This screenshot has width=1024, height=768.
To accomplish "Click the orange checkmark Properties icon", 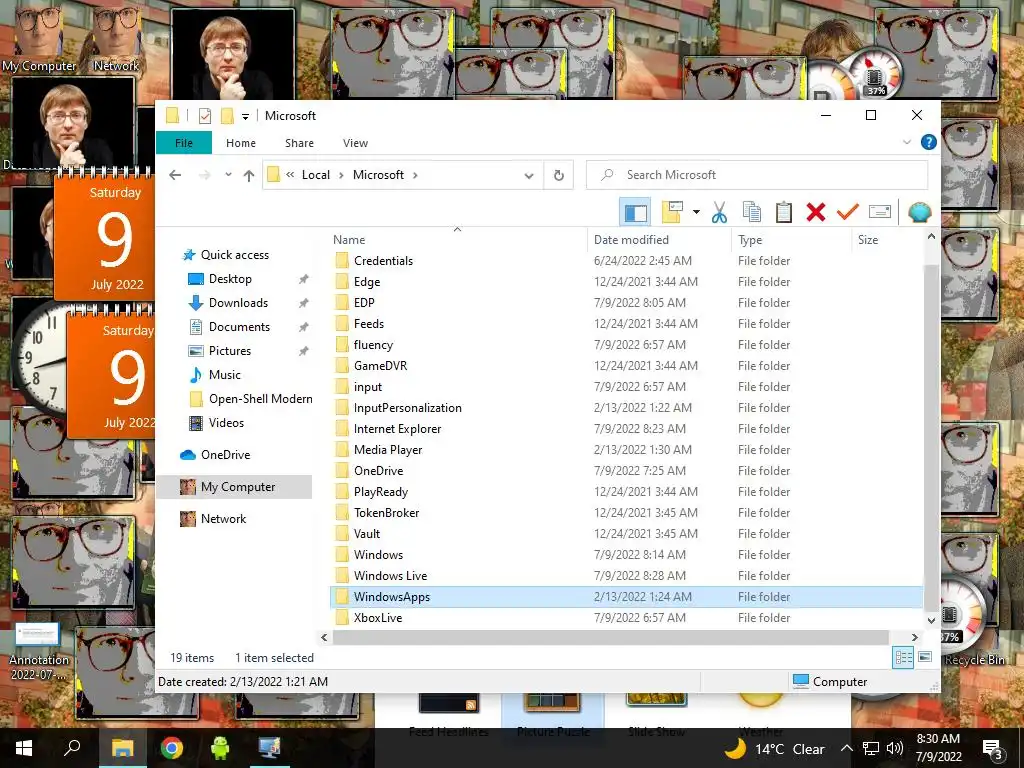I will point(848,212).
